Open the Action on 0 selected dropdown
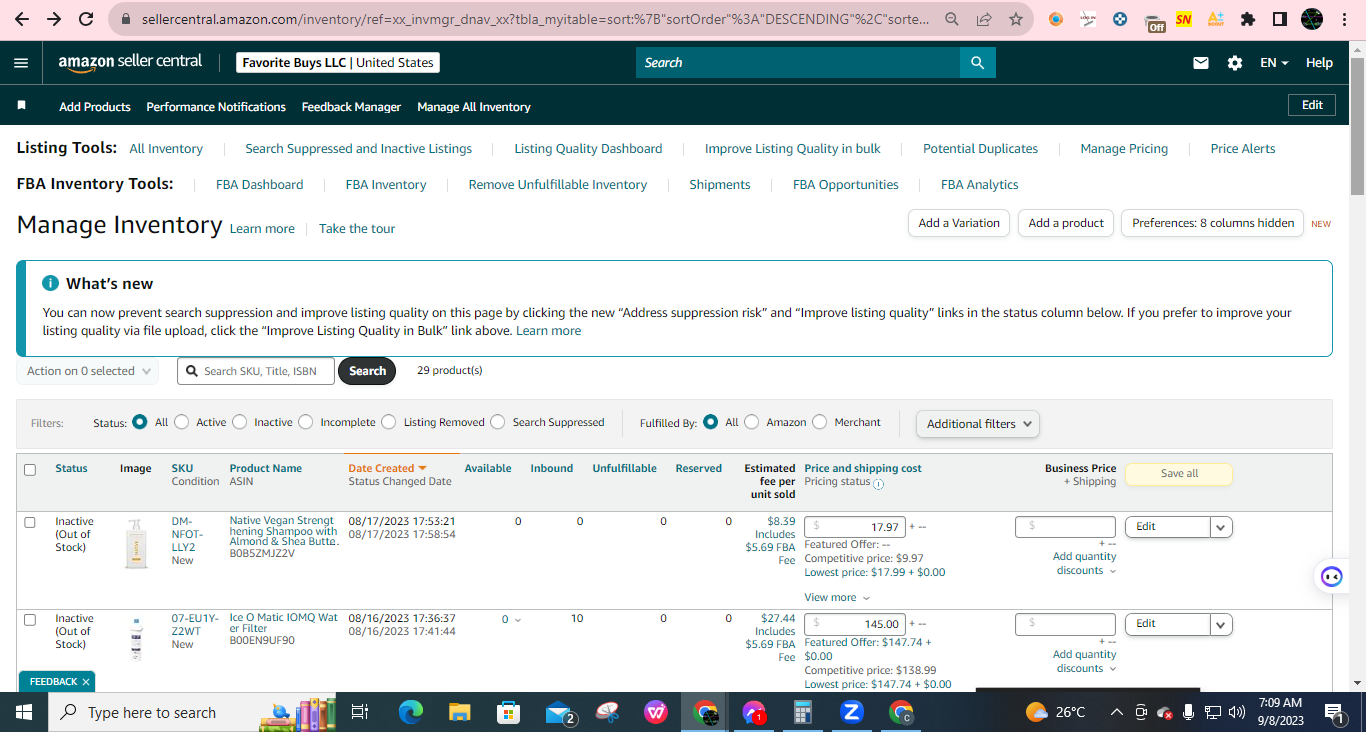 click(88, 371)
